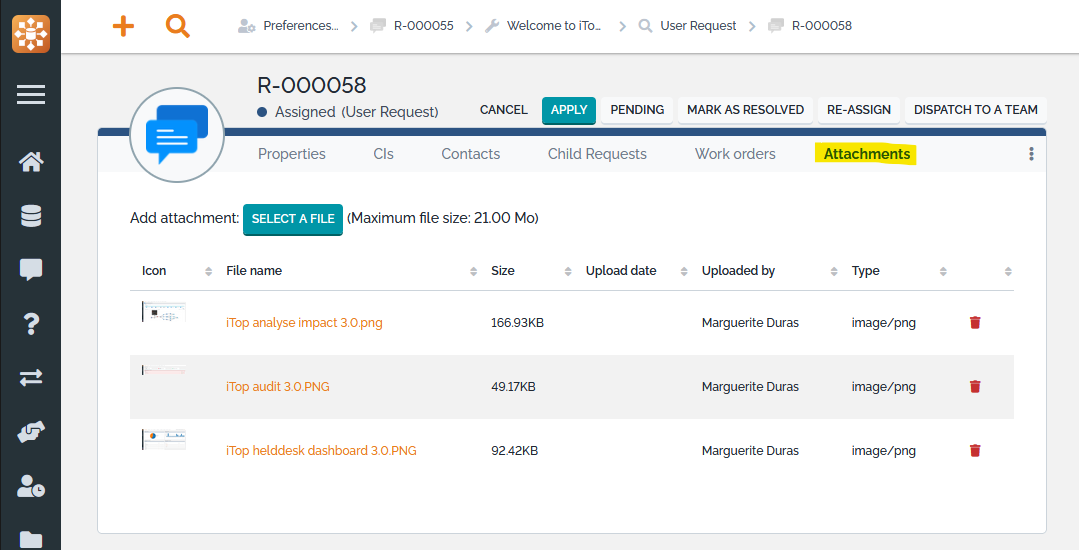Open the three-dot tabs overflow menu
This screenshot has width=1079, height=550.
(x=1031, y=154)
